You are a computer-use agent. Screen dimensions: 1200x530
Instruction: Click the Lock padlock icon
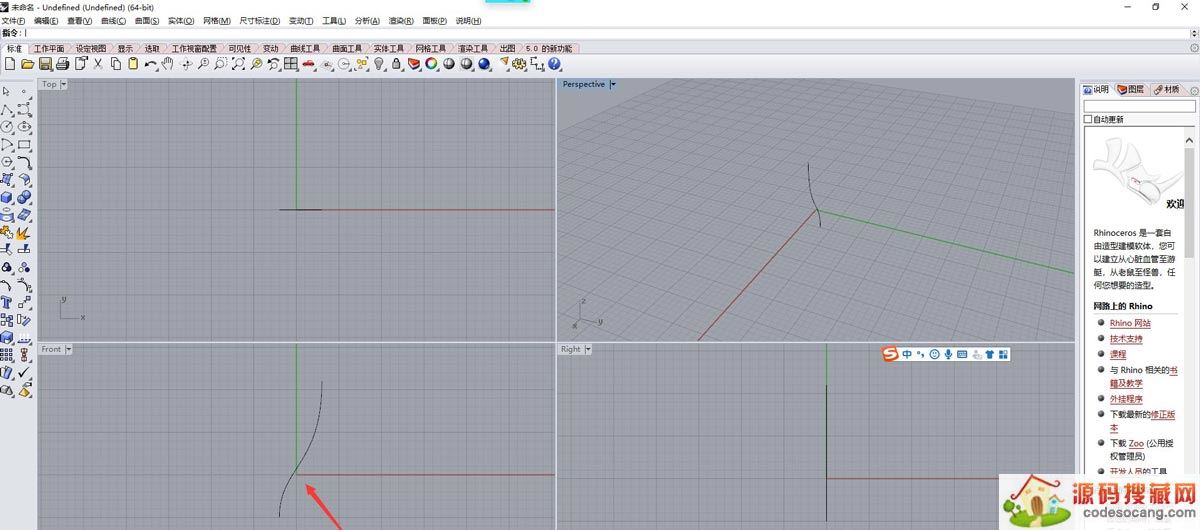(x=396, y=64)
